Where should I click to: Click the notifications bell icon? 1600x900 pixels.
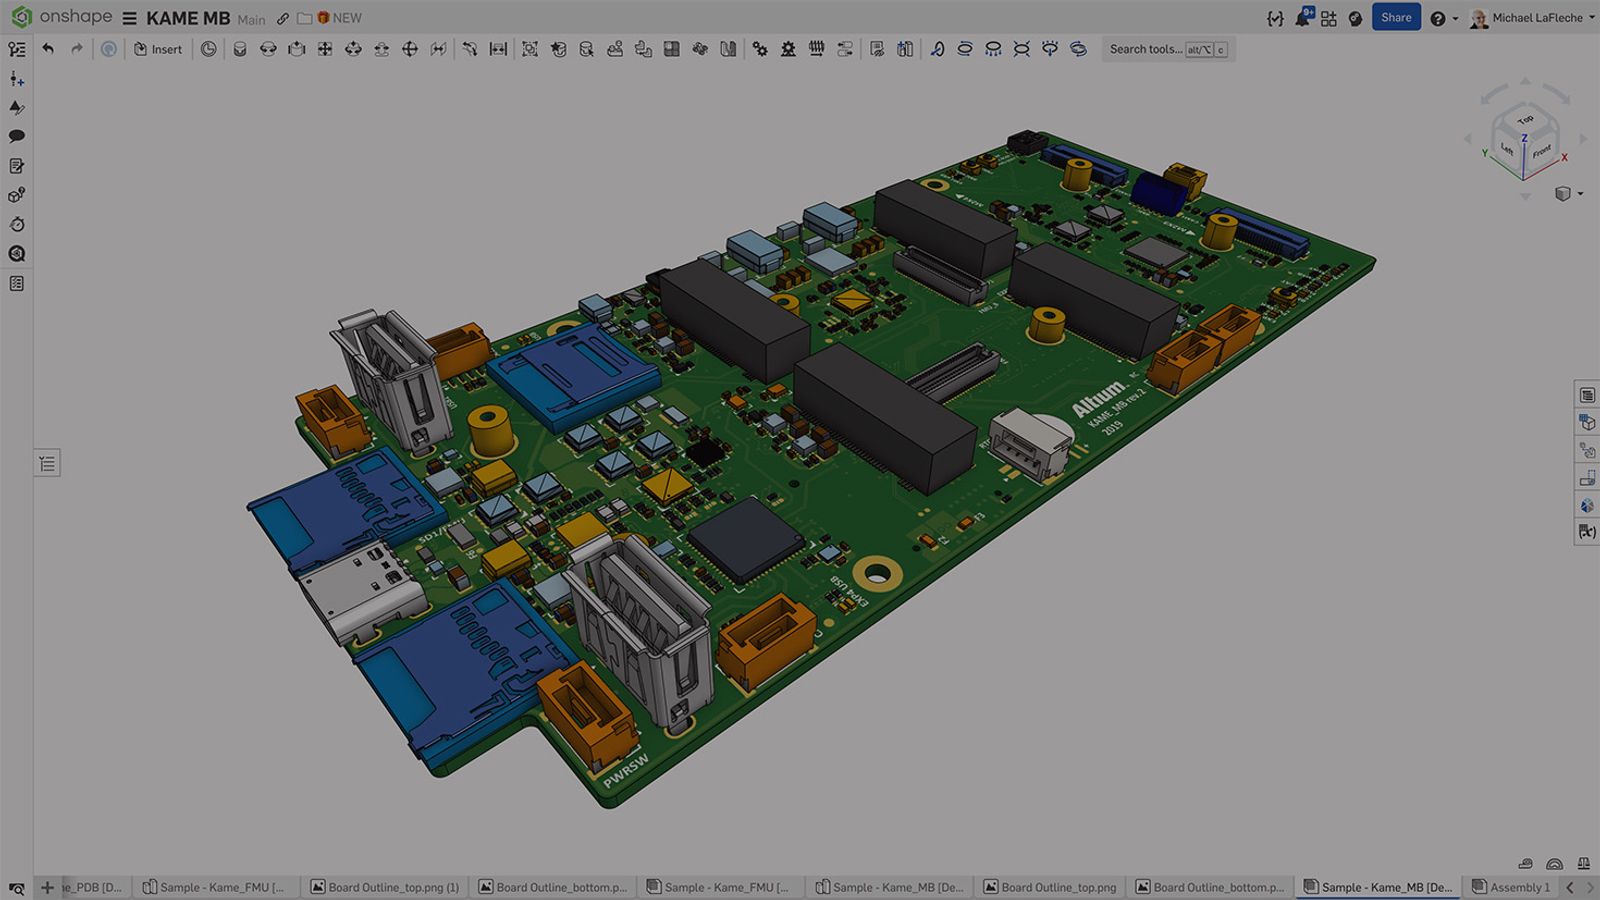pyautogui.click(x=1302, y=17)
